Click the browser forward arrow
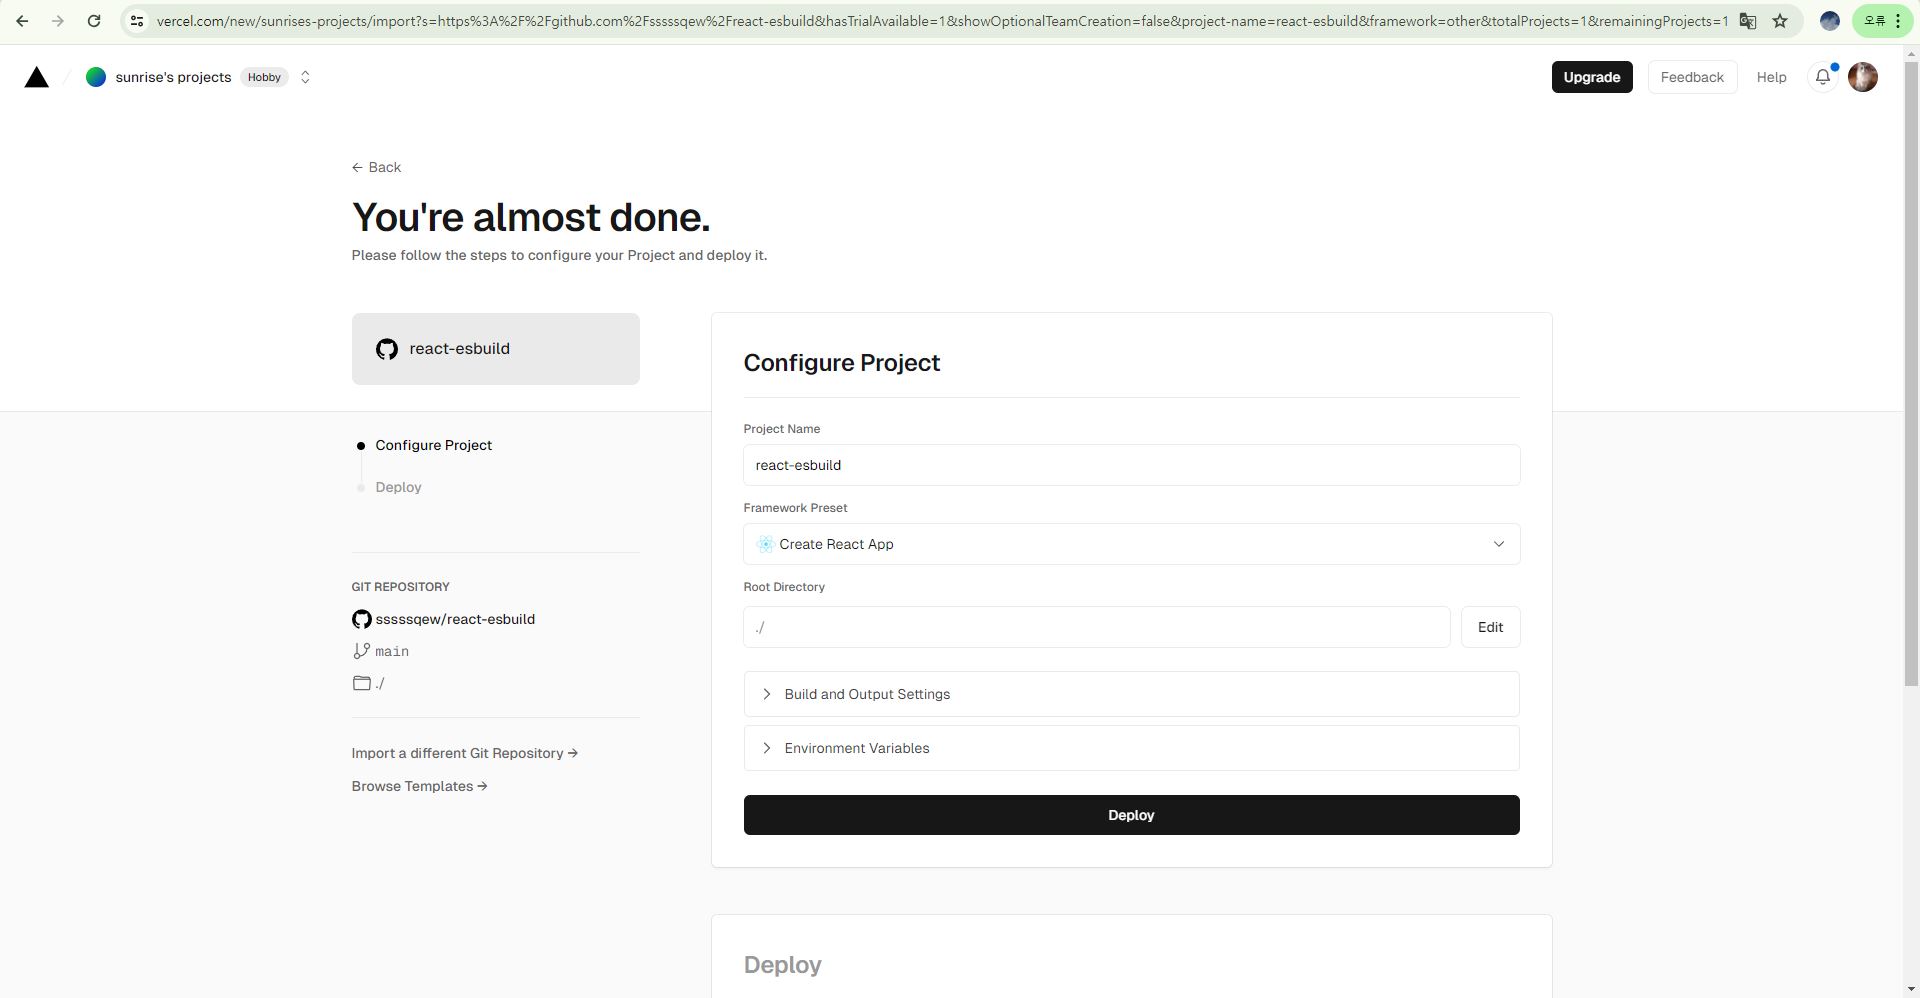1920x998 pixels. (58, 21)
